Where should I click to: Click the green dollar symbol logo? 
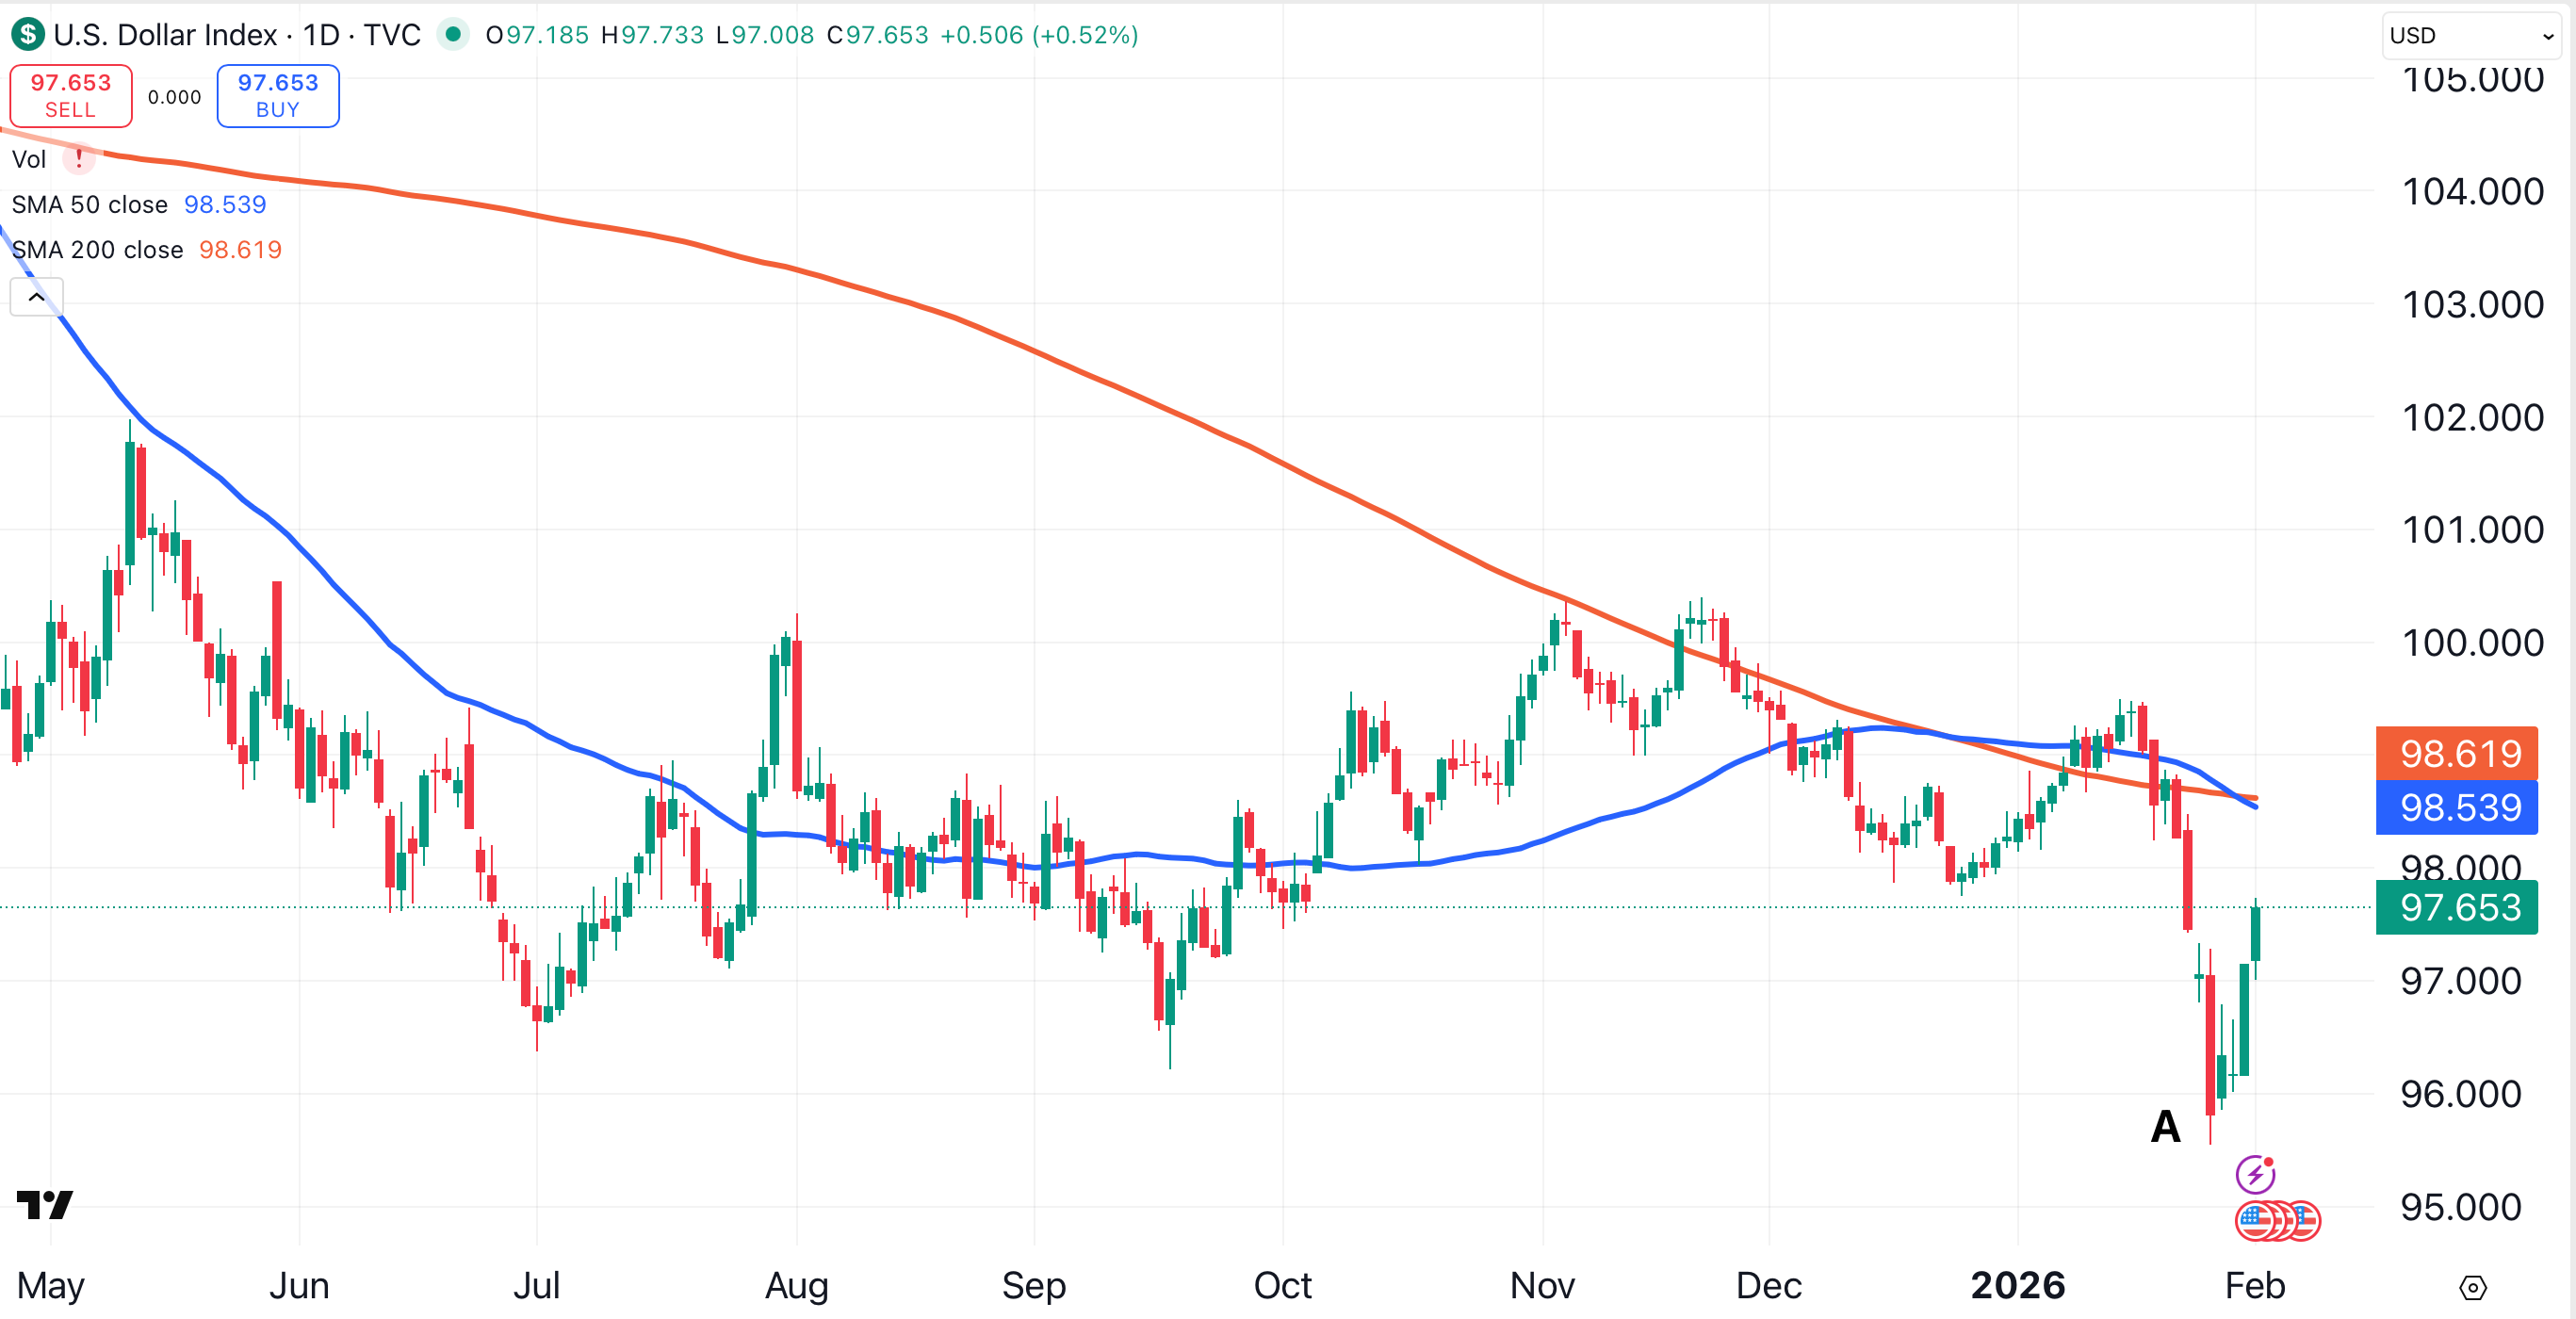tap(28, 35)
